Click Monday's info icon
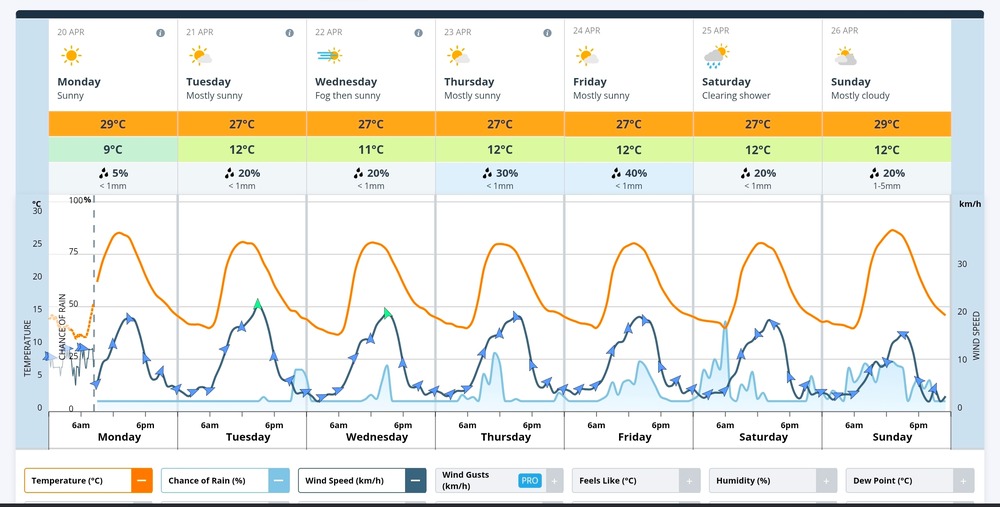 [x=160, y=33]
